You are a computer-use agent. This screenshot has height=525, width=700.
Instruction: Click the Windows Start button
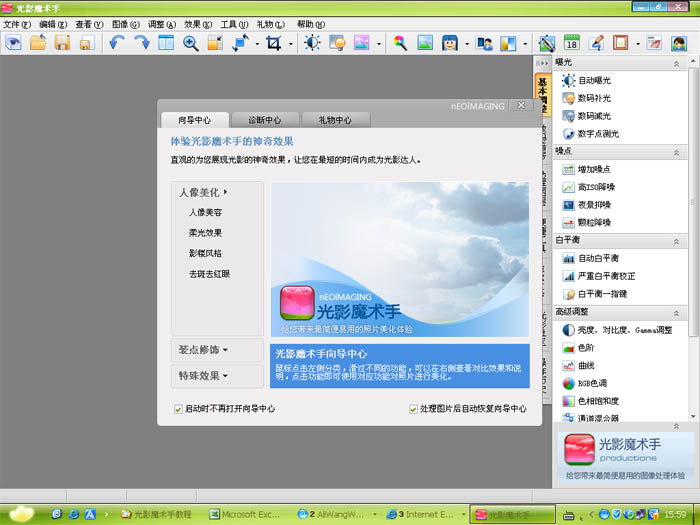20,514
